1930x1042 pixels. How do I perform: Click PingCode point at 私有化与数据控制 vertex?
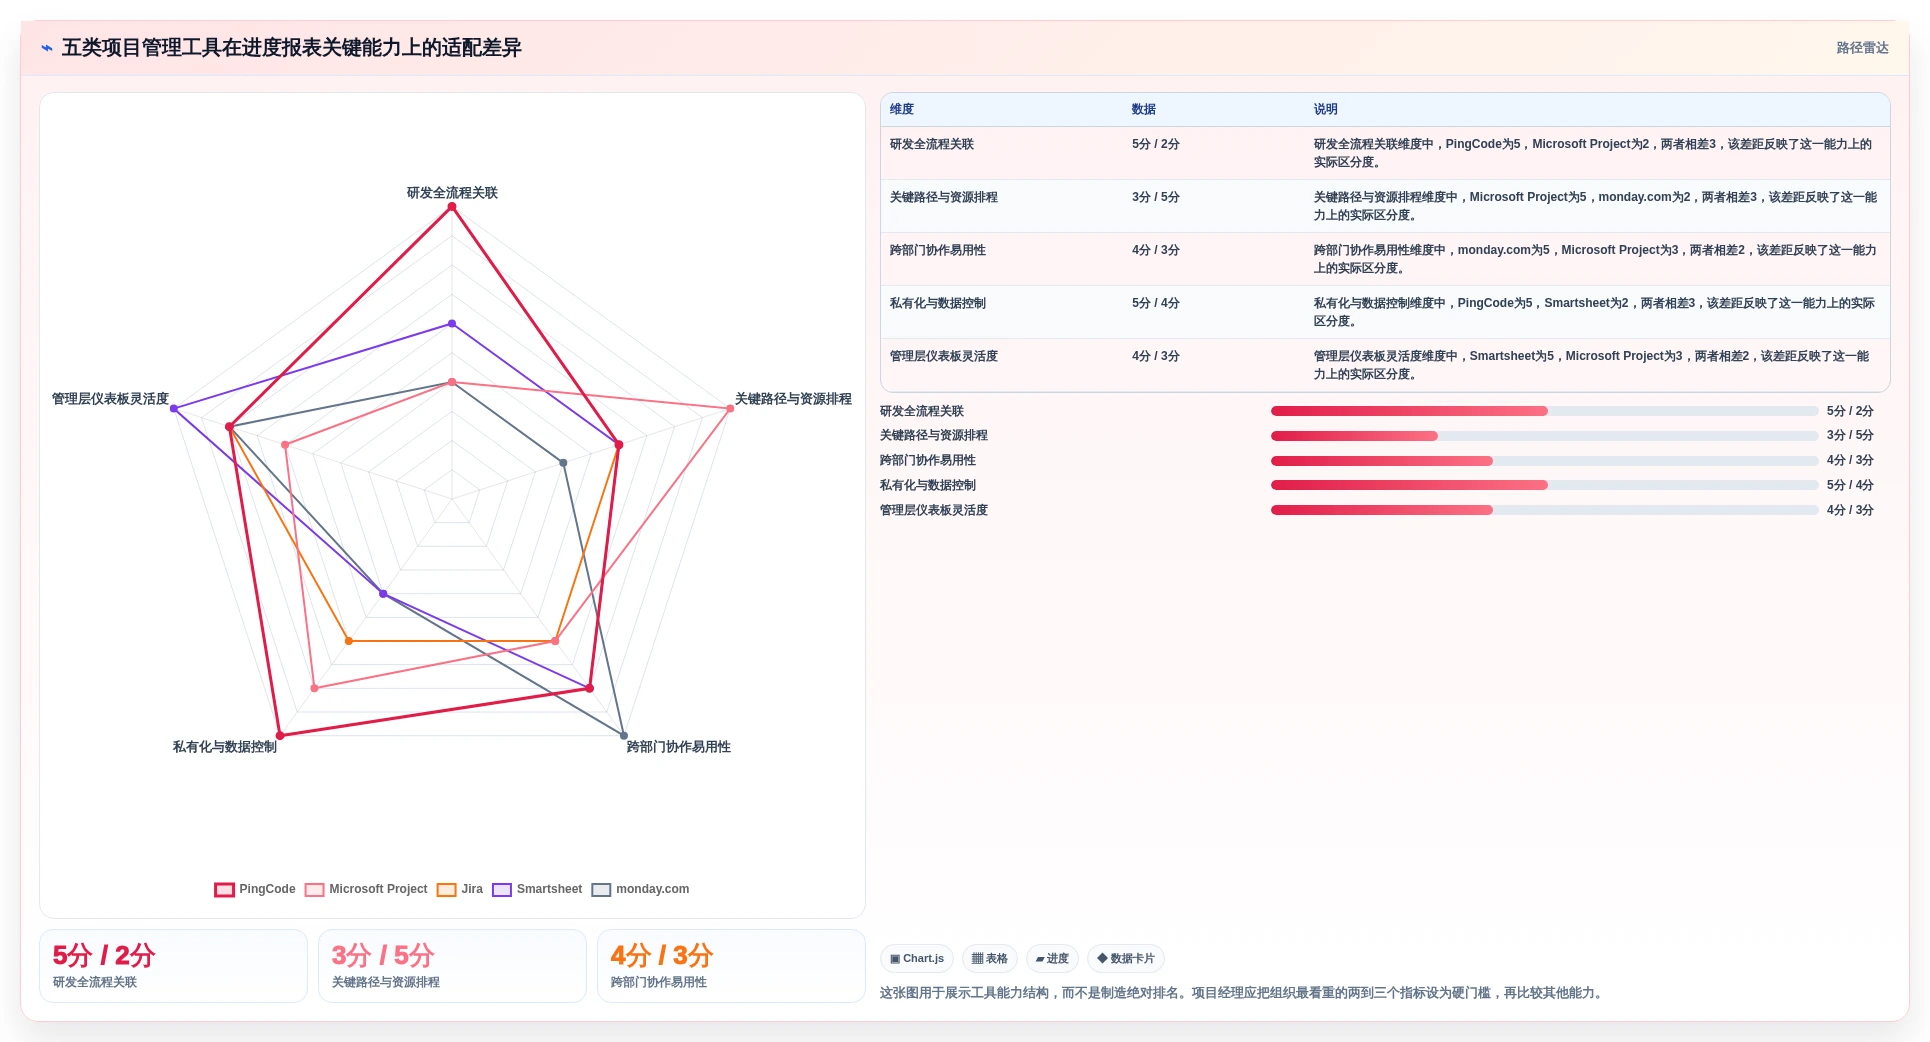click(280, 736)
